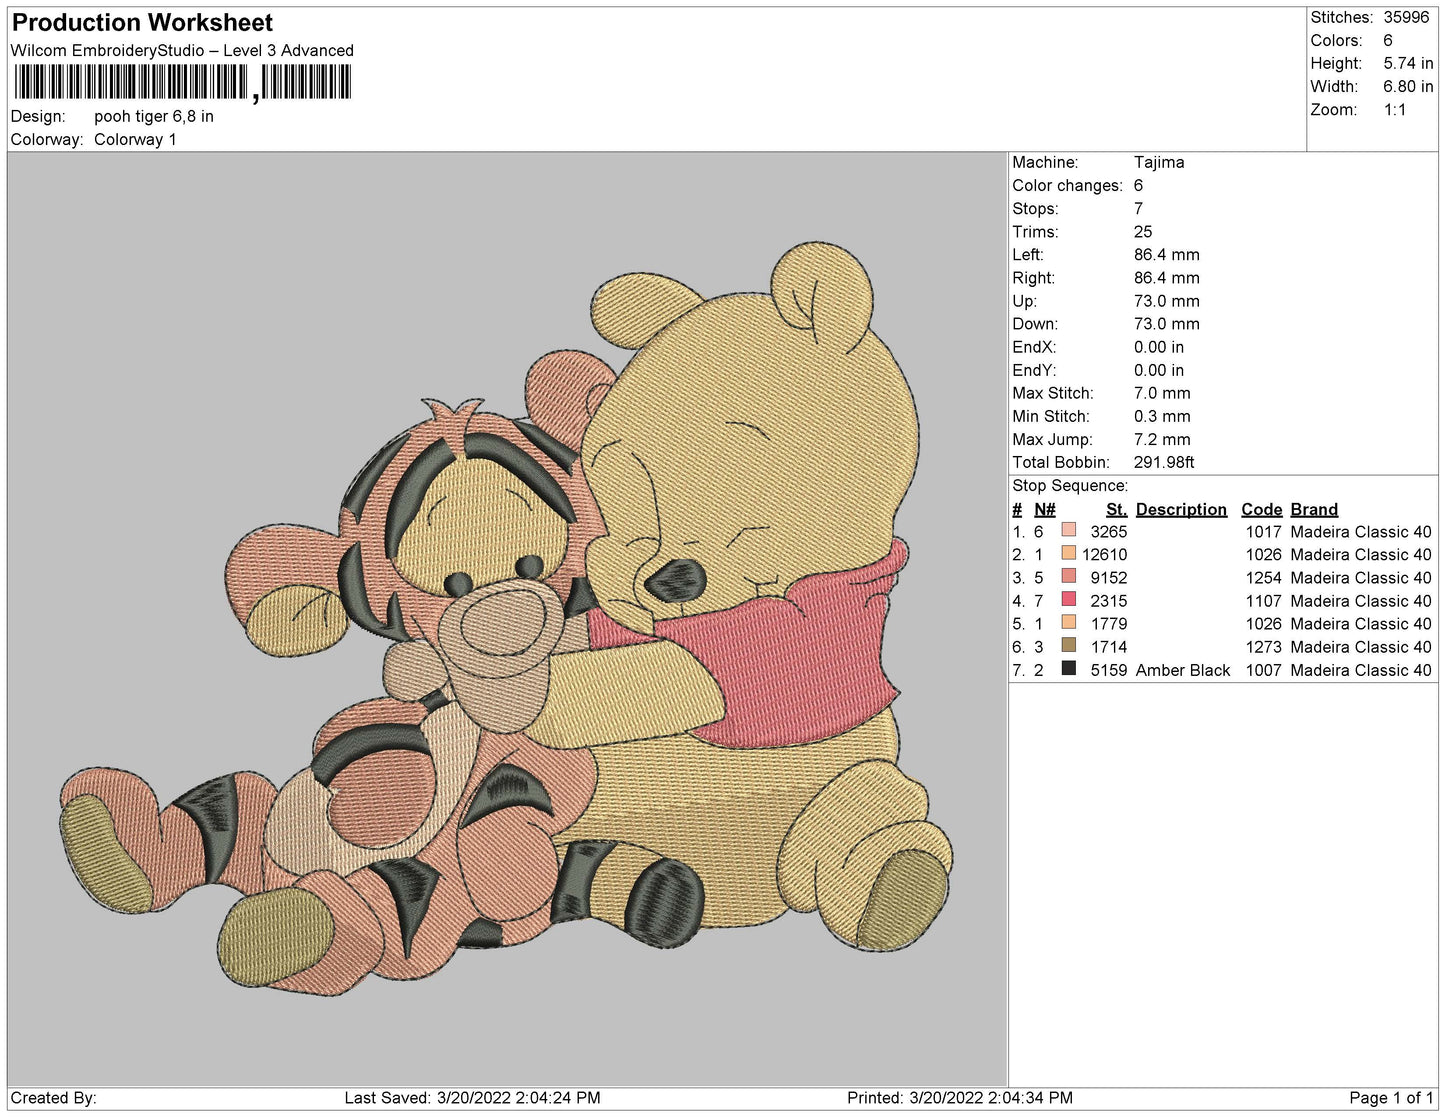
Task: Click the Stitches count value 35996
Action: [1406, 17]
